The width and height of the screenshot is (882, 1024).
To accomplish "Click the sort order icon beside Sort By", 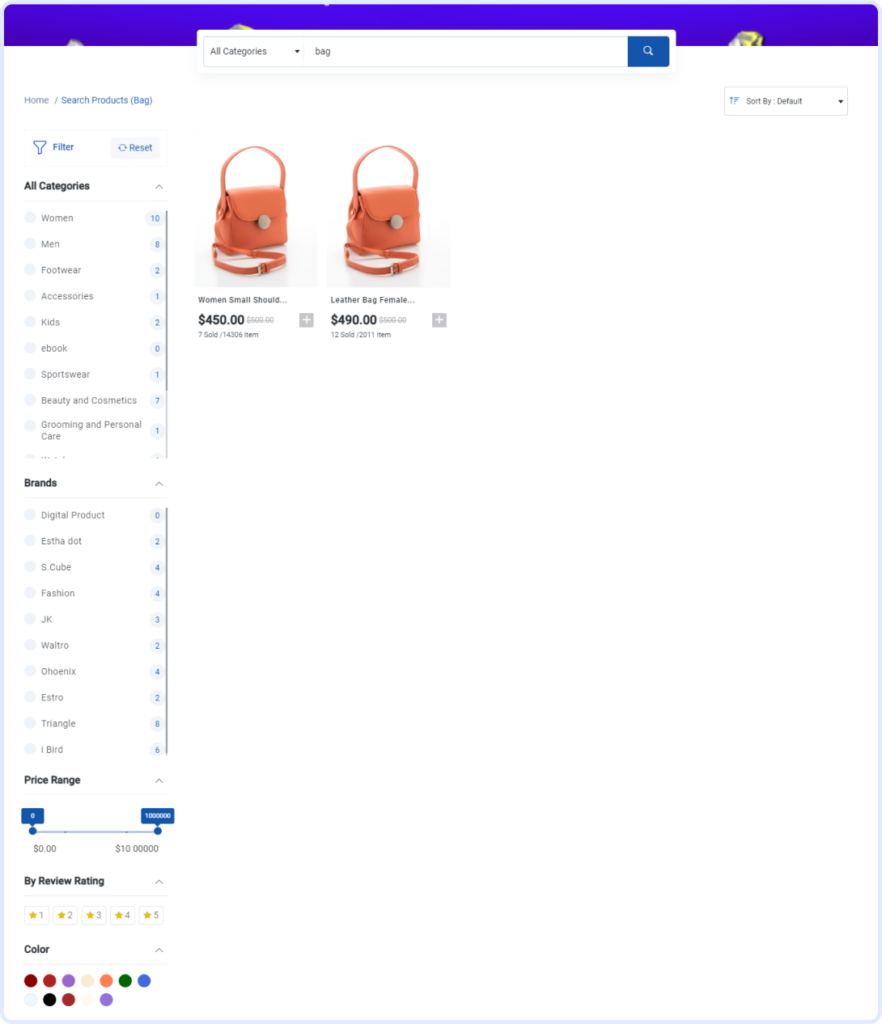I will point(734,101).
